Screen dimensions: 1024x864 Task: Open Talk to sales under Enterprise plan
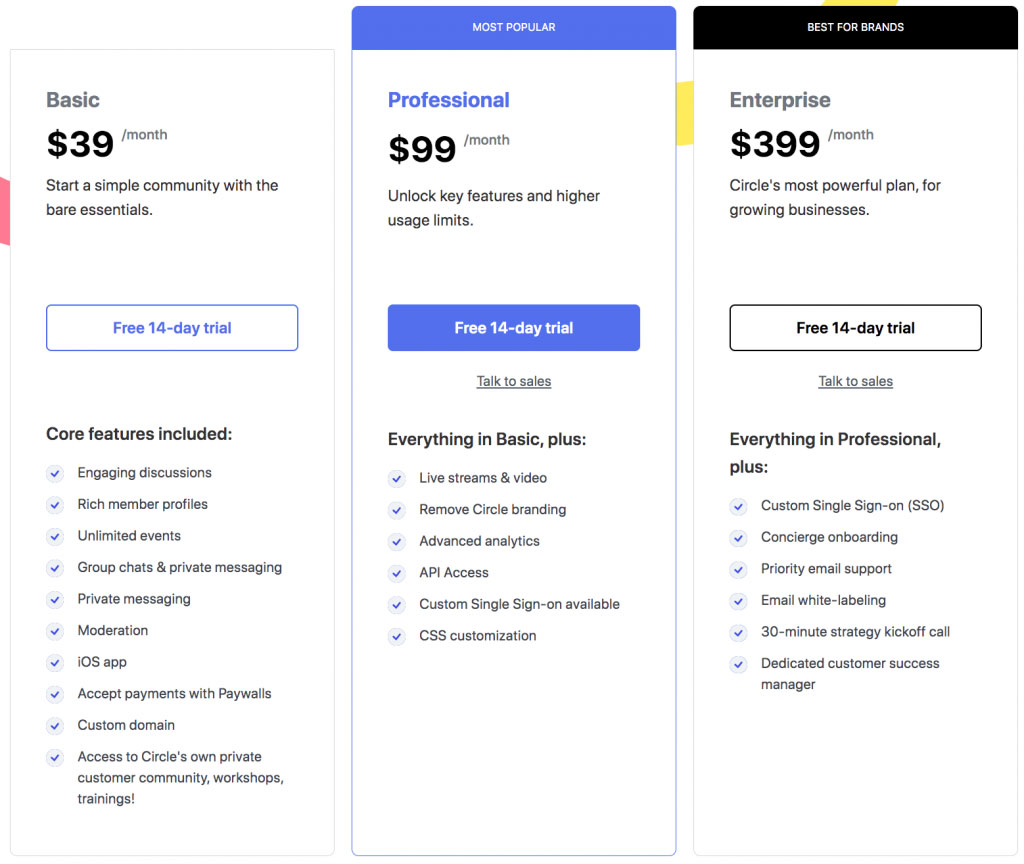coord(856,381)
